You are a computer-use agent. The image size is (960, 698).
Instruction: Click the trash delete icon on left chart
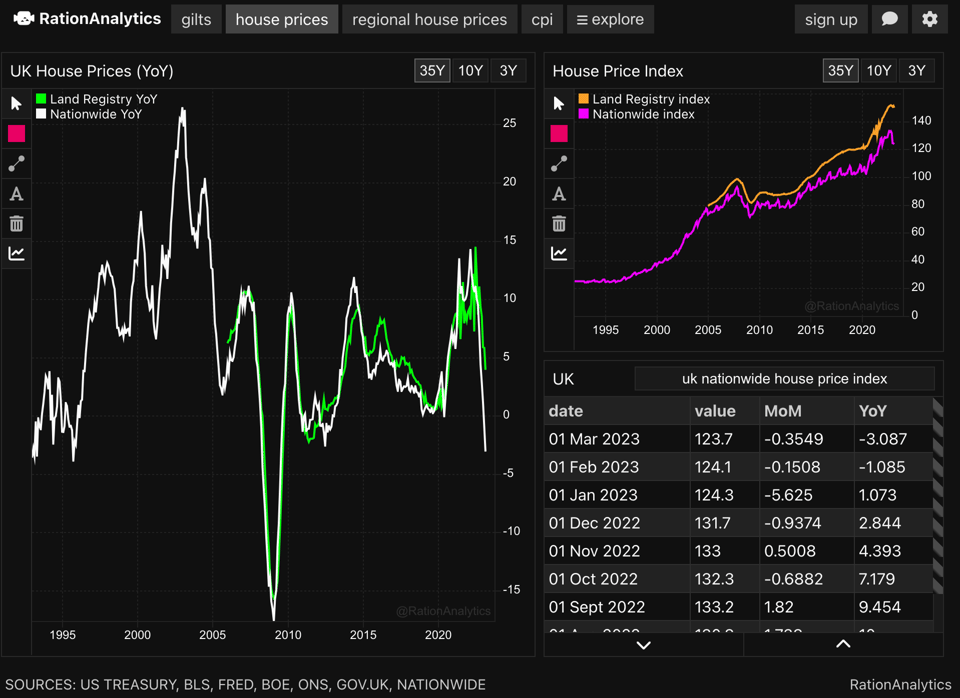[x=16, y=224]
